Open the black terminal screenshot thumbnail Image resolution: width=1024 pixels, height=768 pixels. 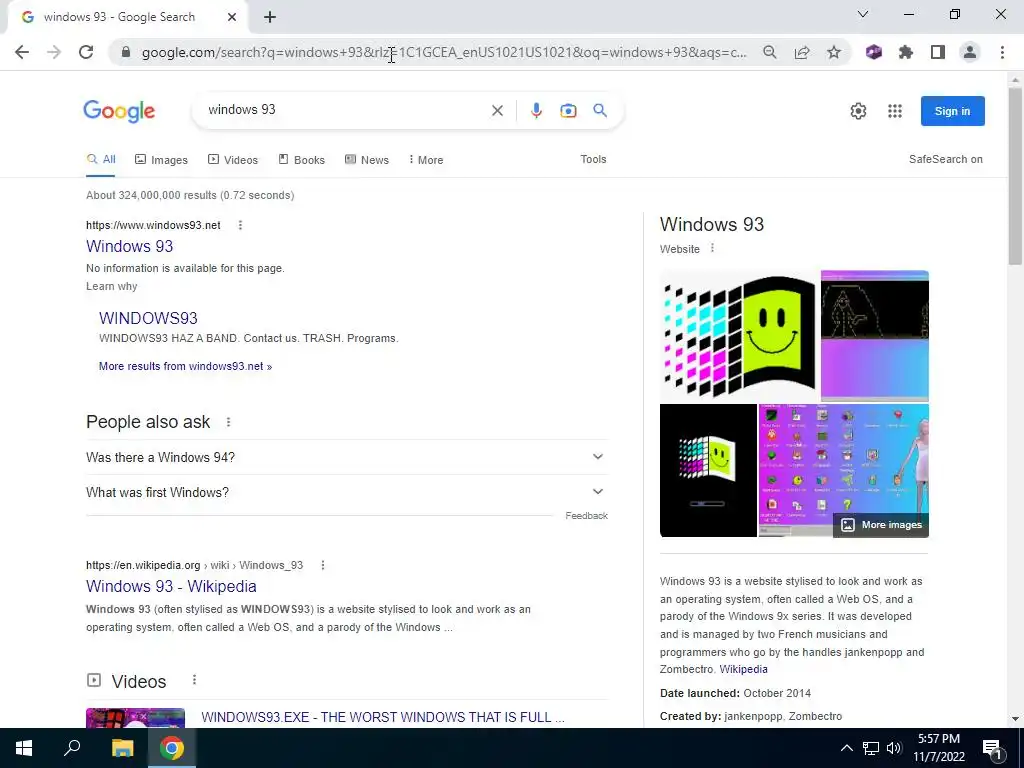874,336
